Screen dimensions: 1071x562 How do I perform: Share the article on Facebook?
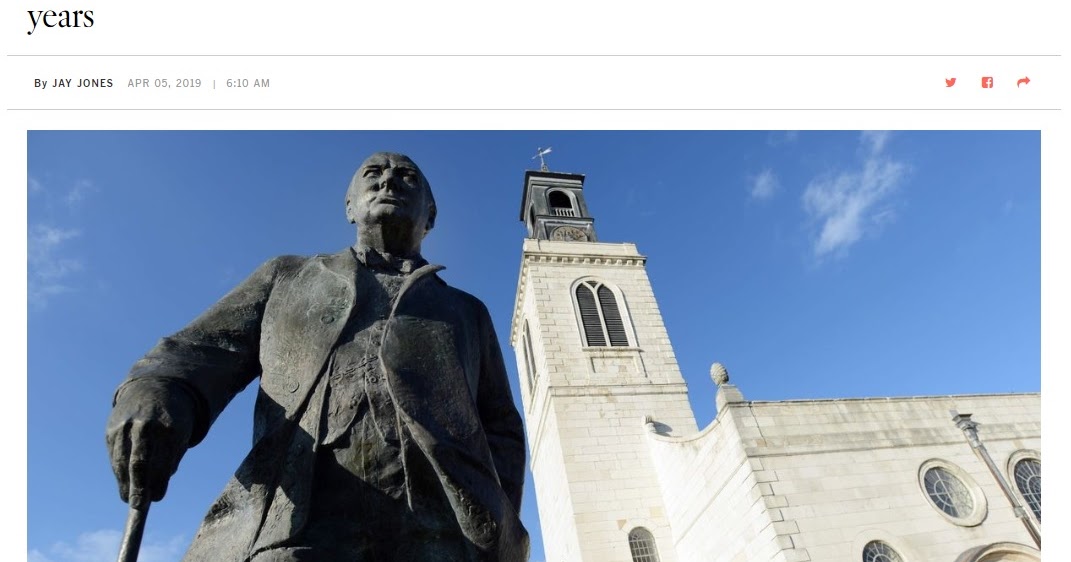pyautogui.click(x=987, y=83)
